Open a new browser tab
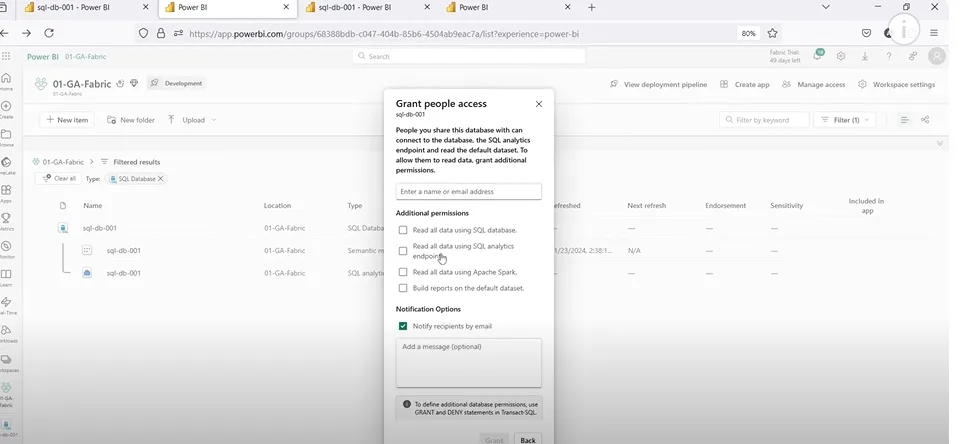 click(x=591, y=7)
